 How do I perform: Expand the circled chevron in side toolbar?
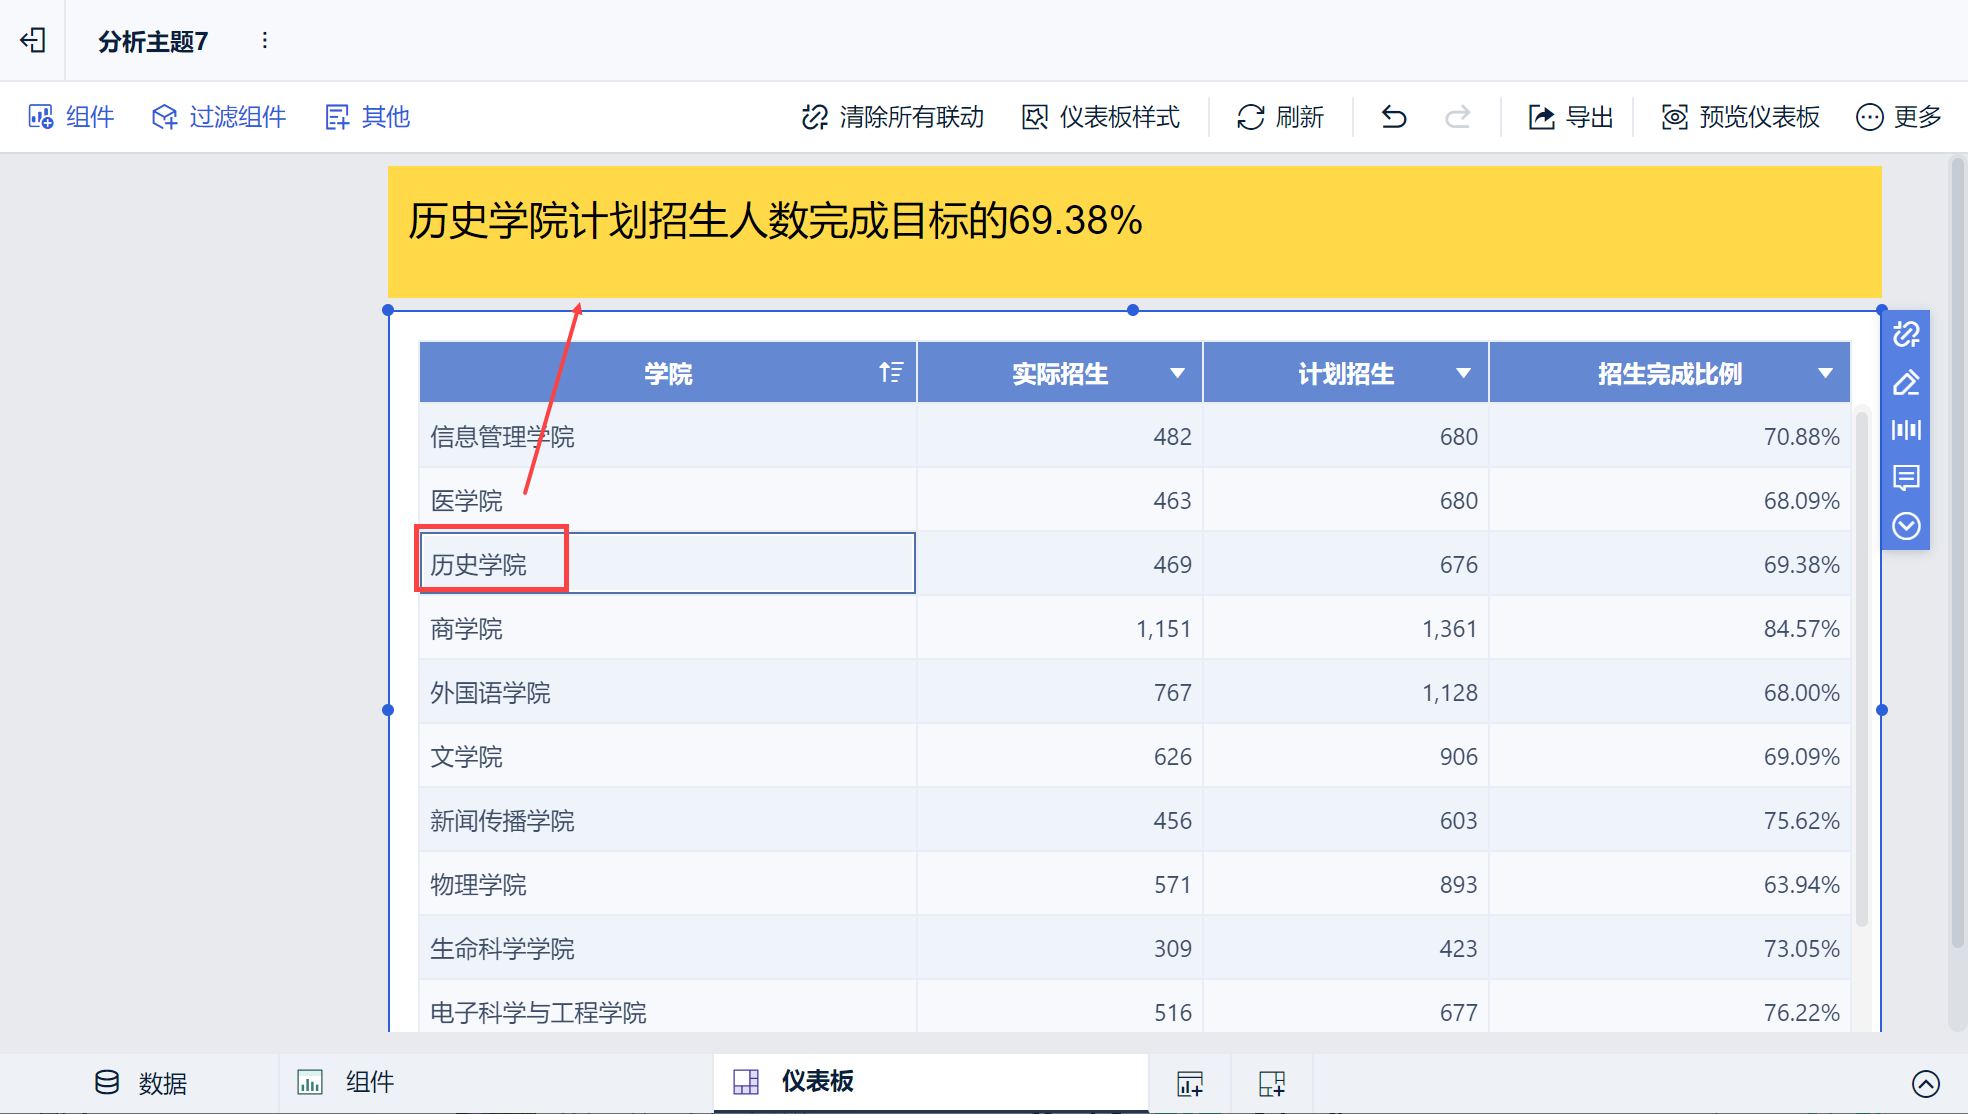coord(1906,526)
